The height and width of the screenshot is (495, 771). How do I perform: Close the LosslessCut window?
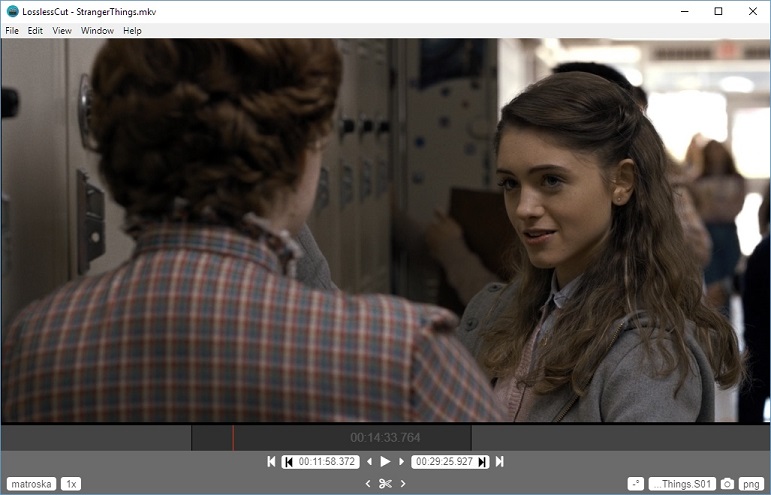point(753,11)
